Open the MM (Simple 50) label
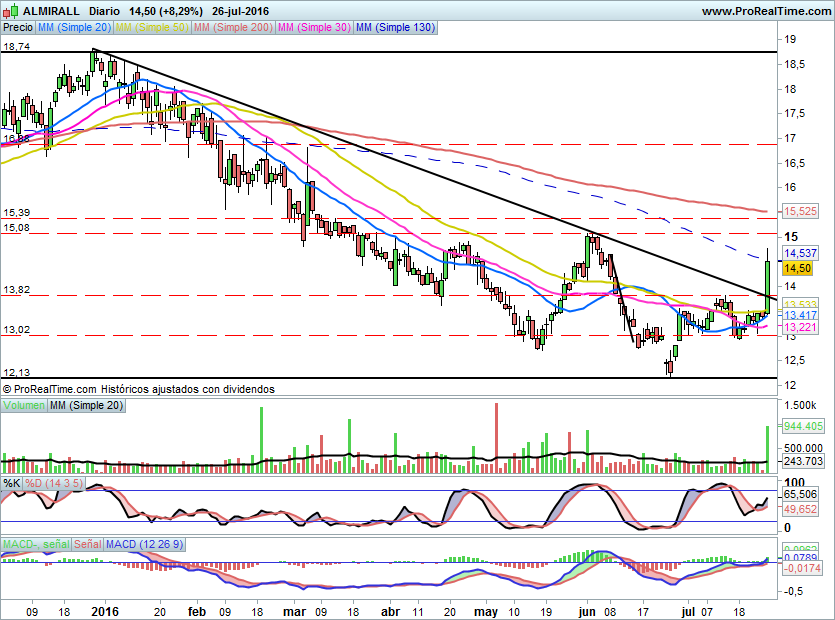 pyautogui.click(x=152, y=27)
